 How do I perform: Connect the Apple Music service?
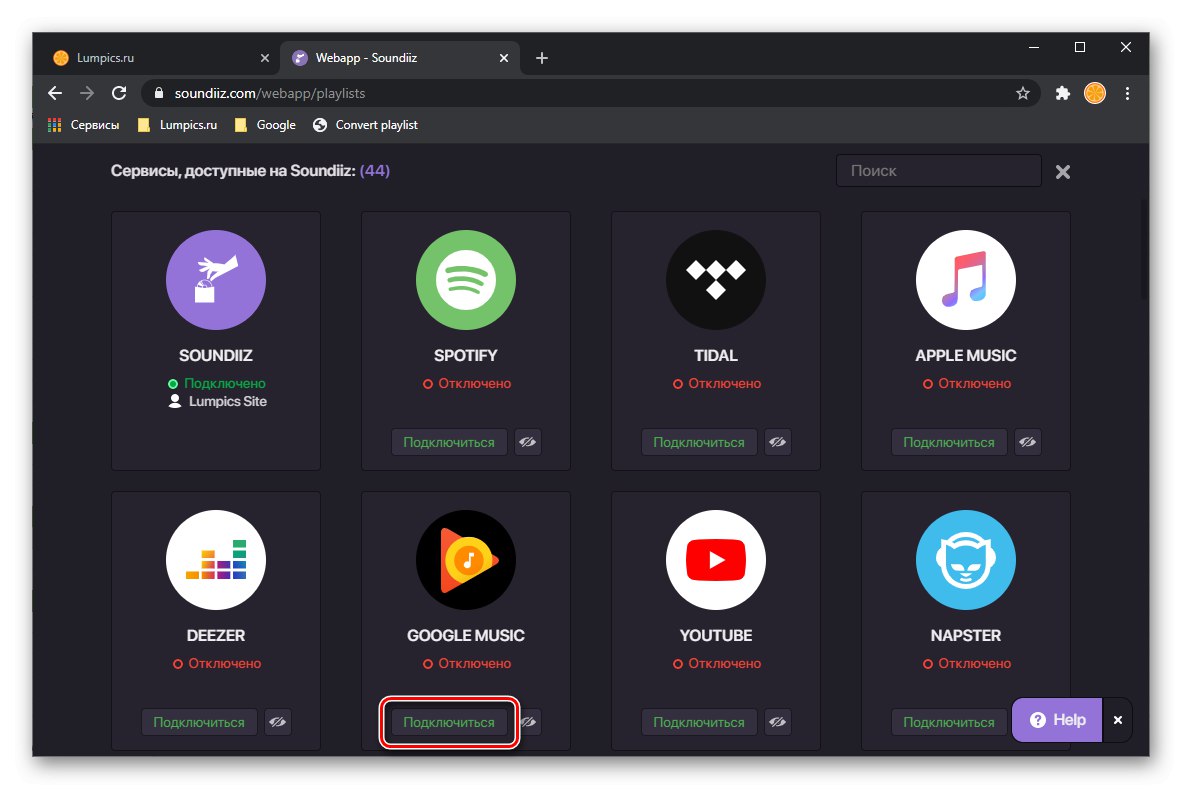point(949,442)
